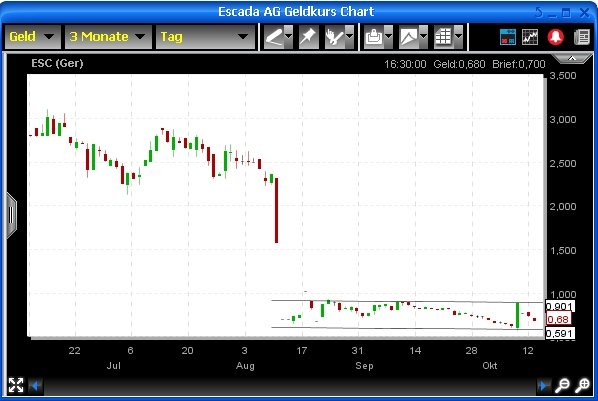Move chart forward with right blue arrow
598x401 pixels.
543,386
